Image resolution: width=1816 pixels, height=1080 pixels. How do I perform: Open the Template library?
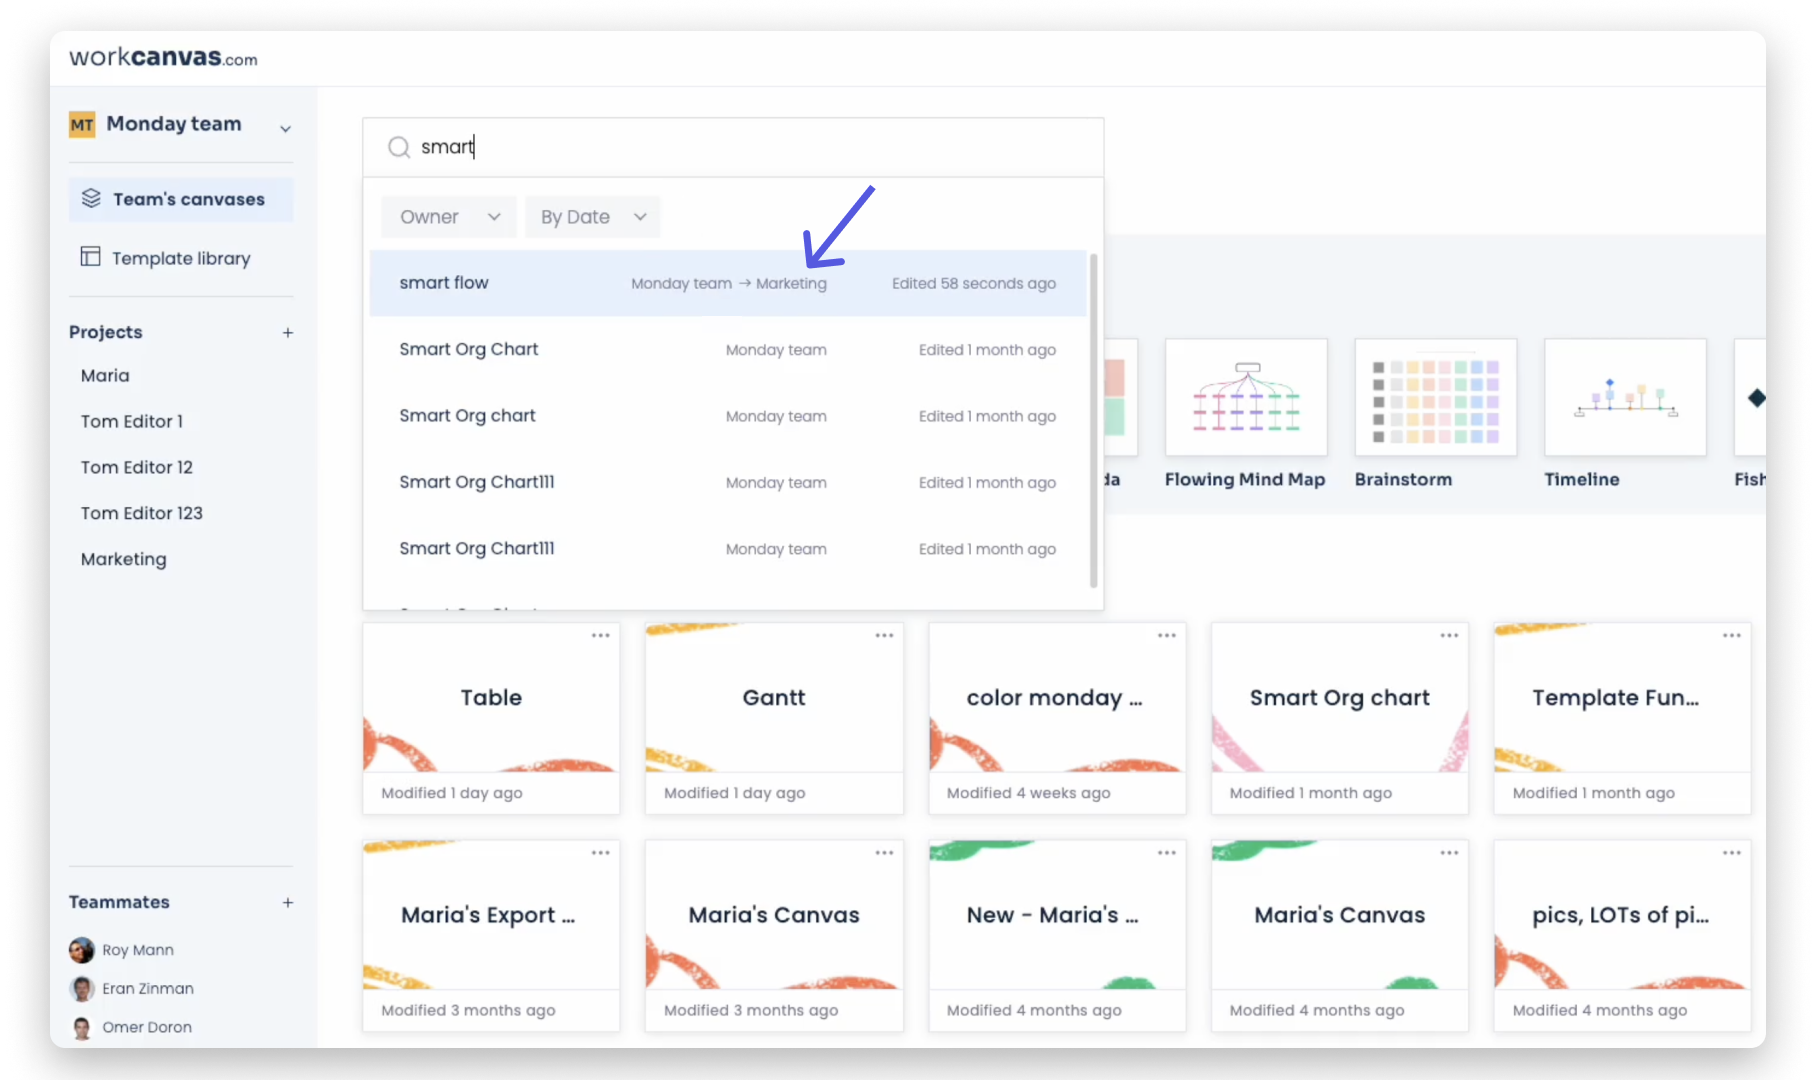[x=180, y=258]
